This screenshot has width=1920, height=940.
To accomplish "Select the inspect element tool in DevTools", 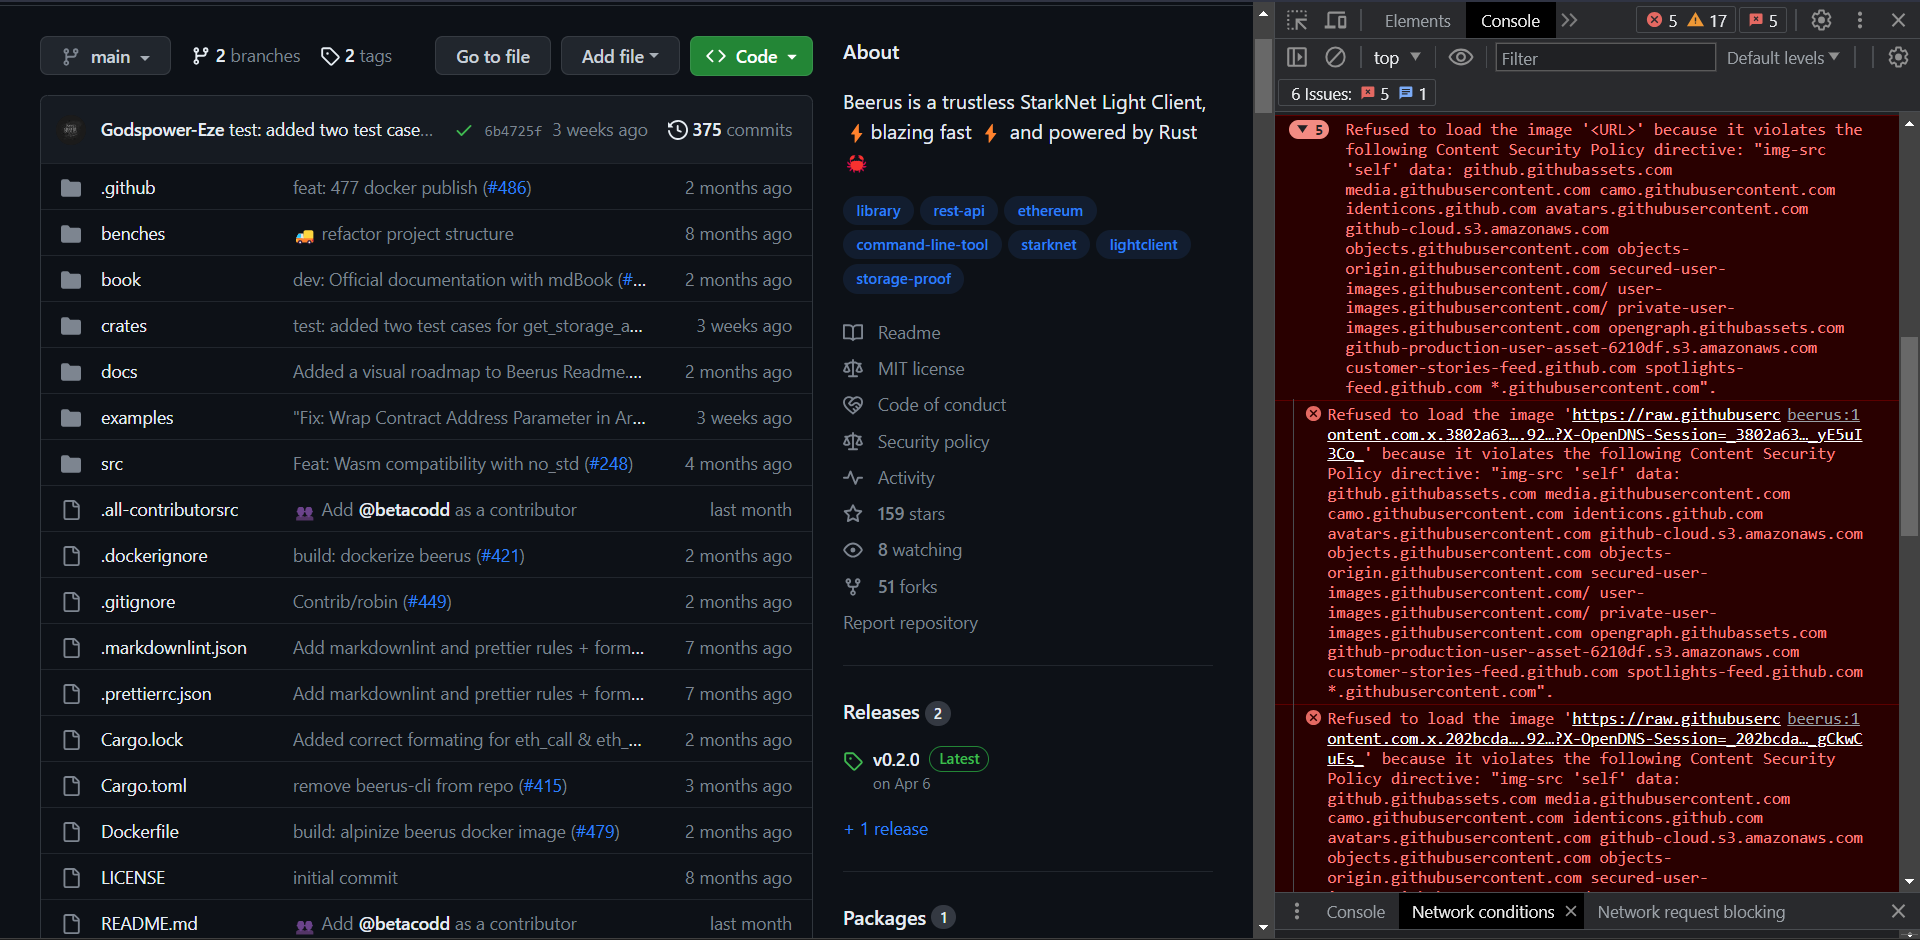I will pos(1297,20).
